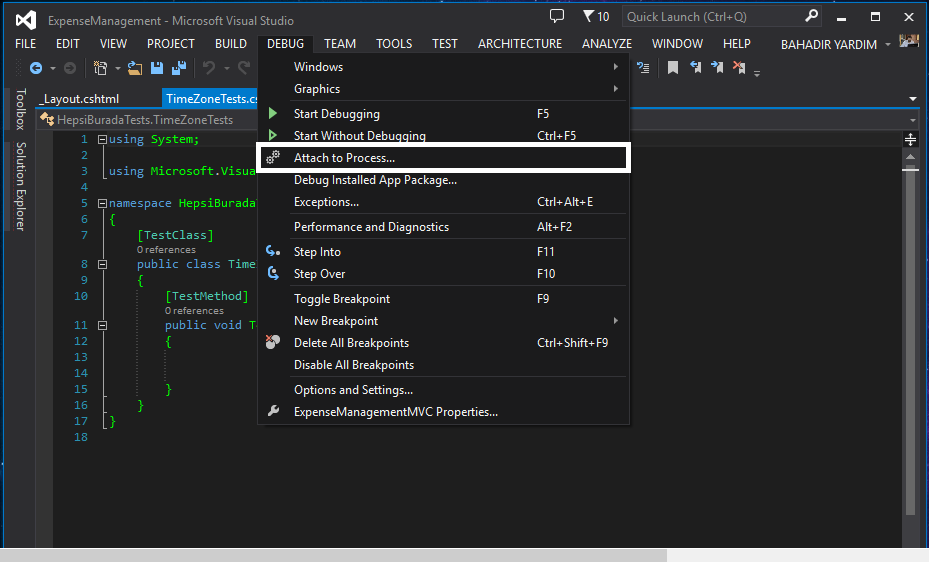
Task: Click inside the Quick Launch search box
Action: pyautogui.click(x=714, y=17)
